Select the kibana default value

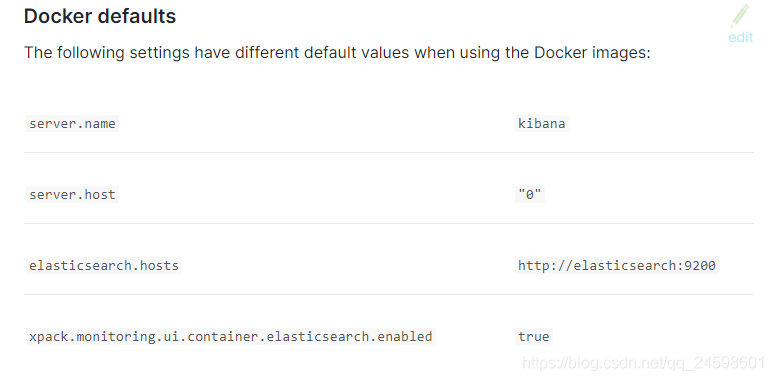[x=541, y=123]
